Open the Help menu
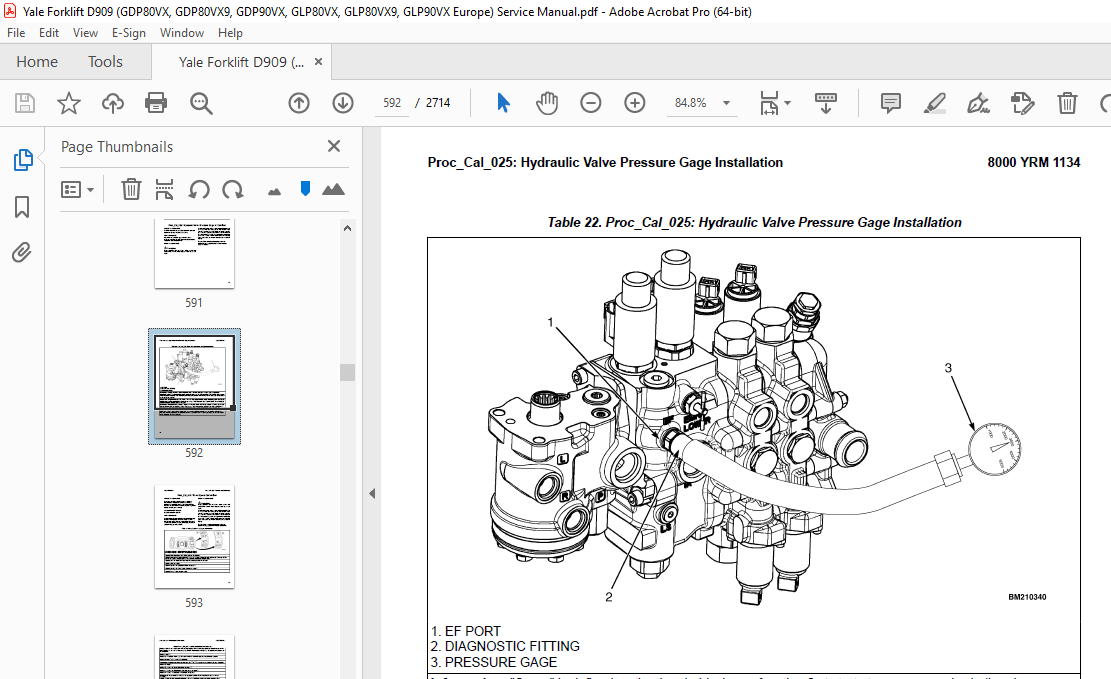 click(230, 33)
